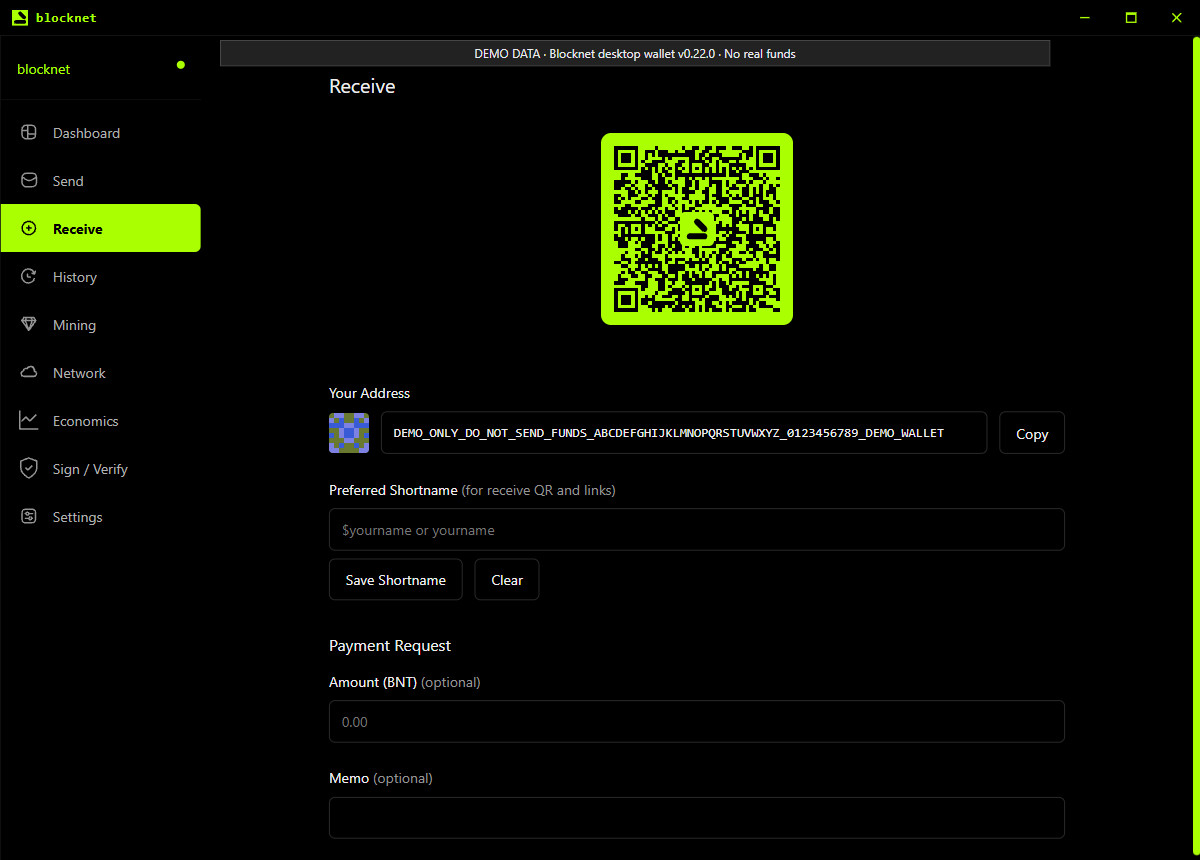Click the Sign / Verify shield icon
The width and height of the screenshot is (1200, 860).
pyautogui.click(x=29, y=469)
